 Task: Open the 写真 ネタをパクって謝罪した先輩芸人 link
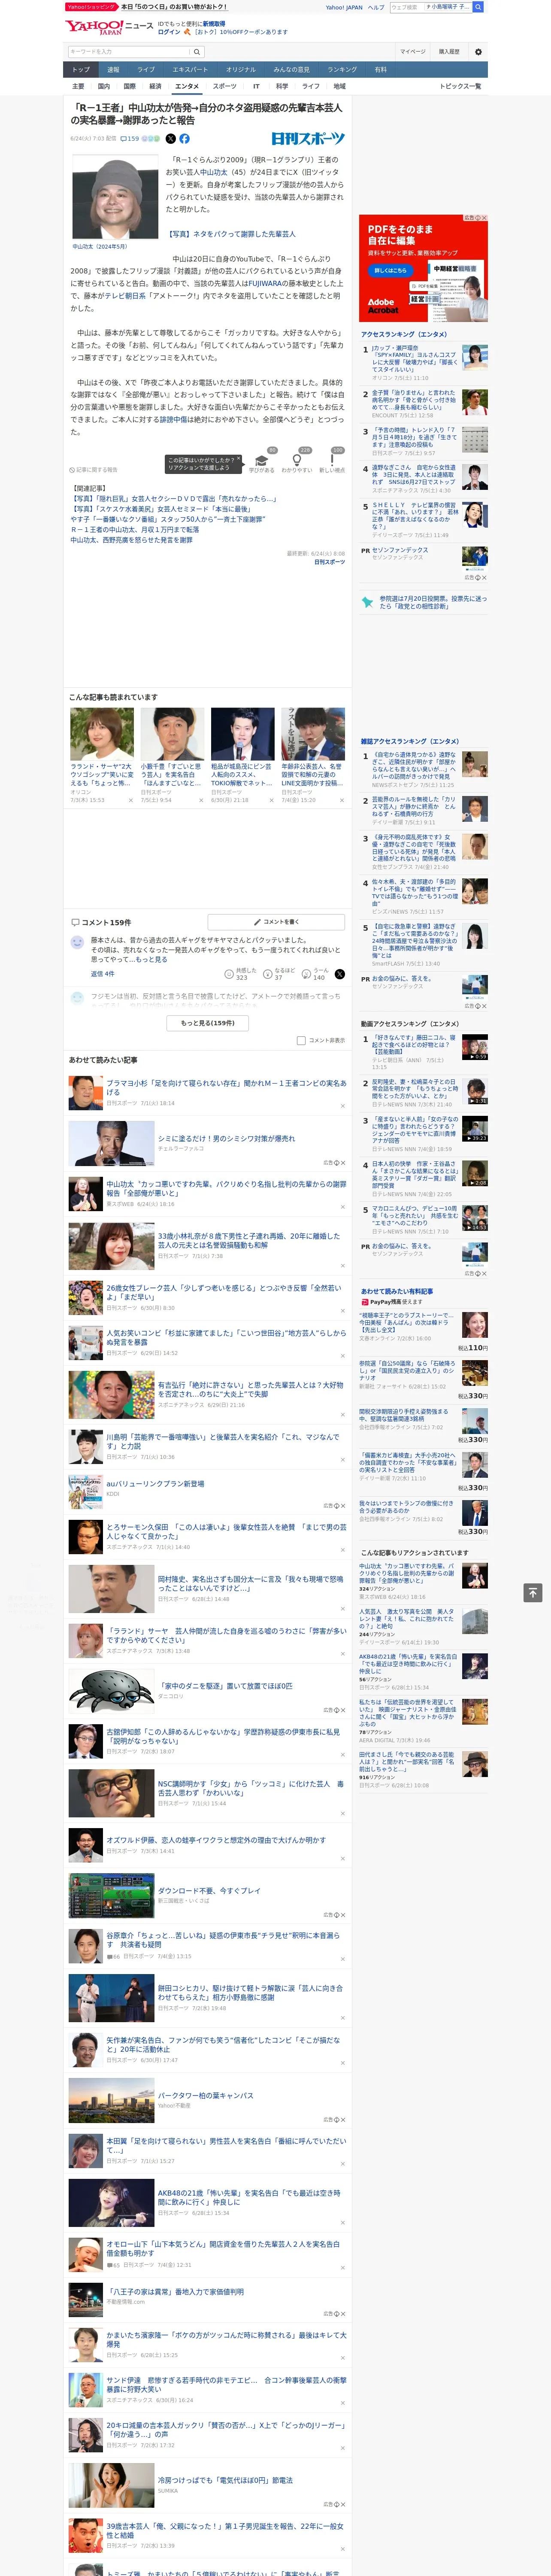tap(231, 234)
